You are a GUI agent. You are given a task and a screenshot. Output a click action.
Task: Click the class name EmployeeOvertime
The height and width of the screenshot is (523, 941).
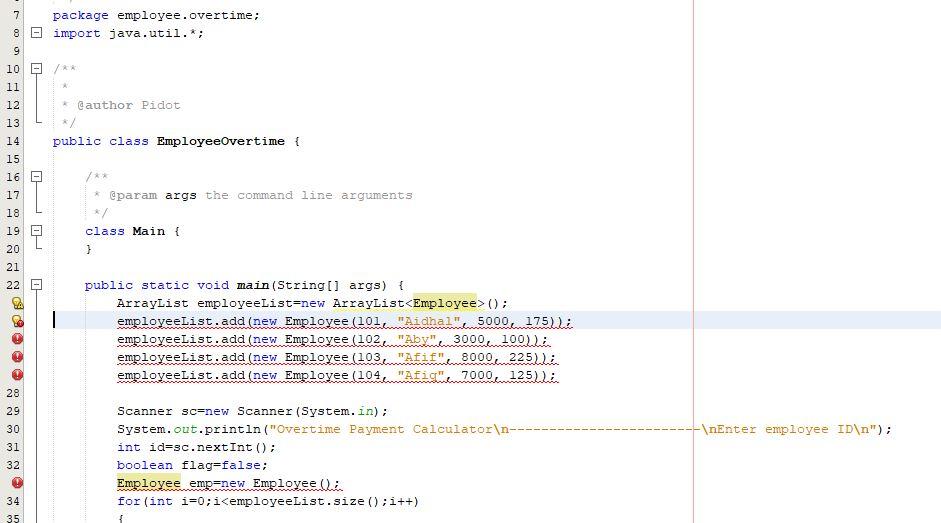click(221, 141)
